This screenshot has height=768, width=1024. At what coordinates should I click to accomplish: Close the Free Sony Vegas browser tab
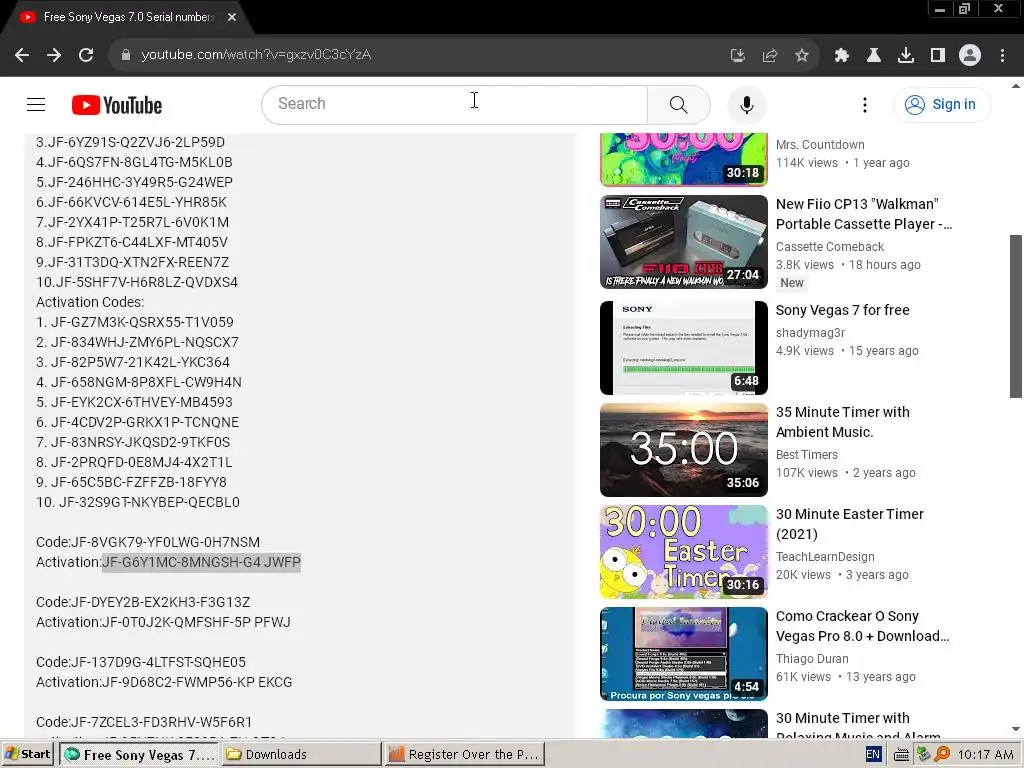[x=232, y=17]
